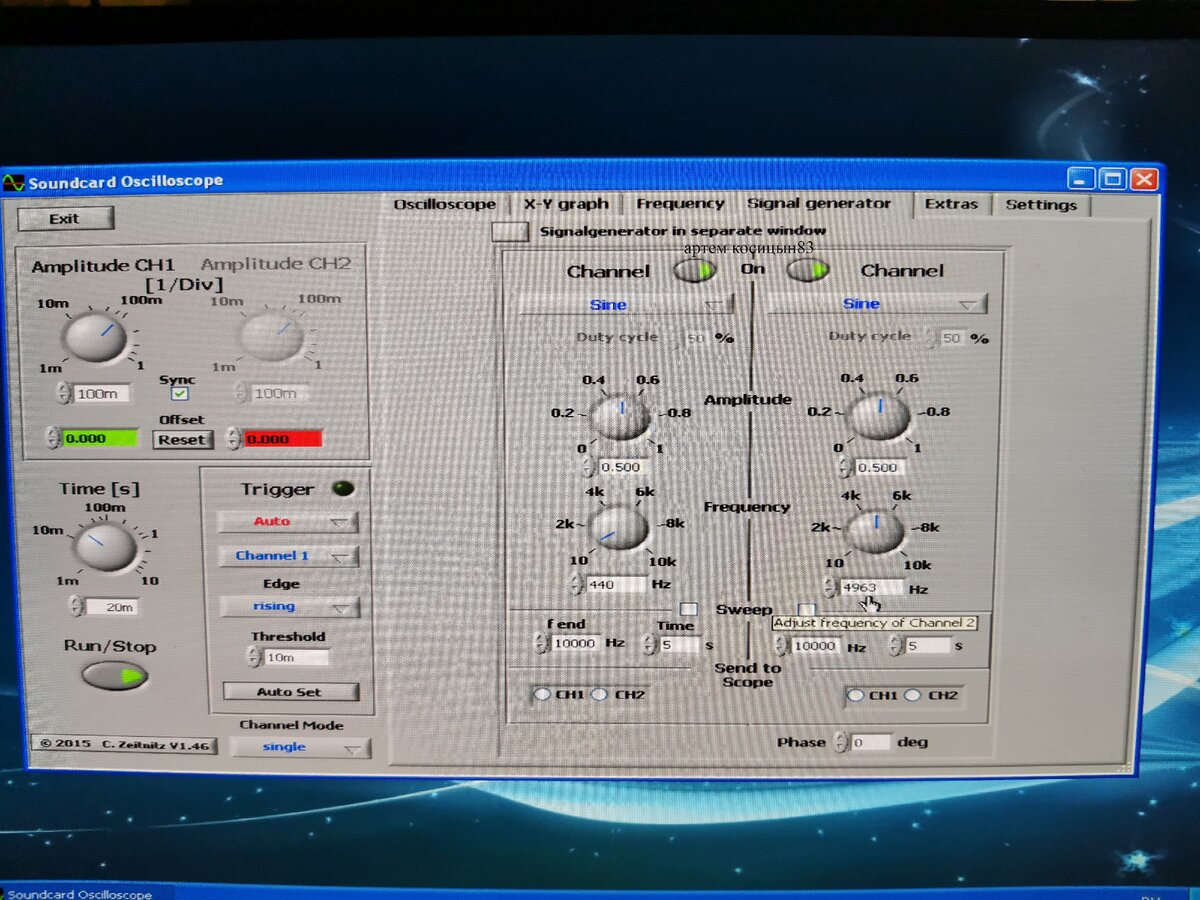This screenshot has width=1200, height=900.
Task: Click the 4963 Hz frequency field
Action: 871,587
